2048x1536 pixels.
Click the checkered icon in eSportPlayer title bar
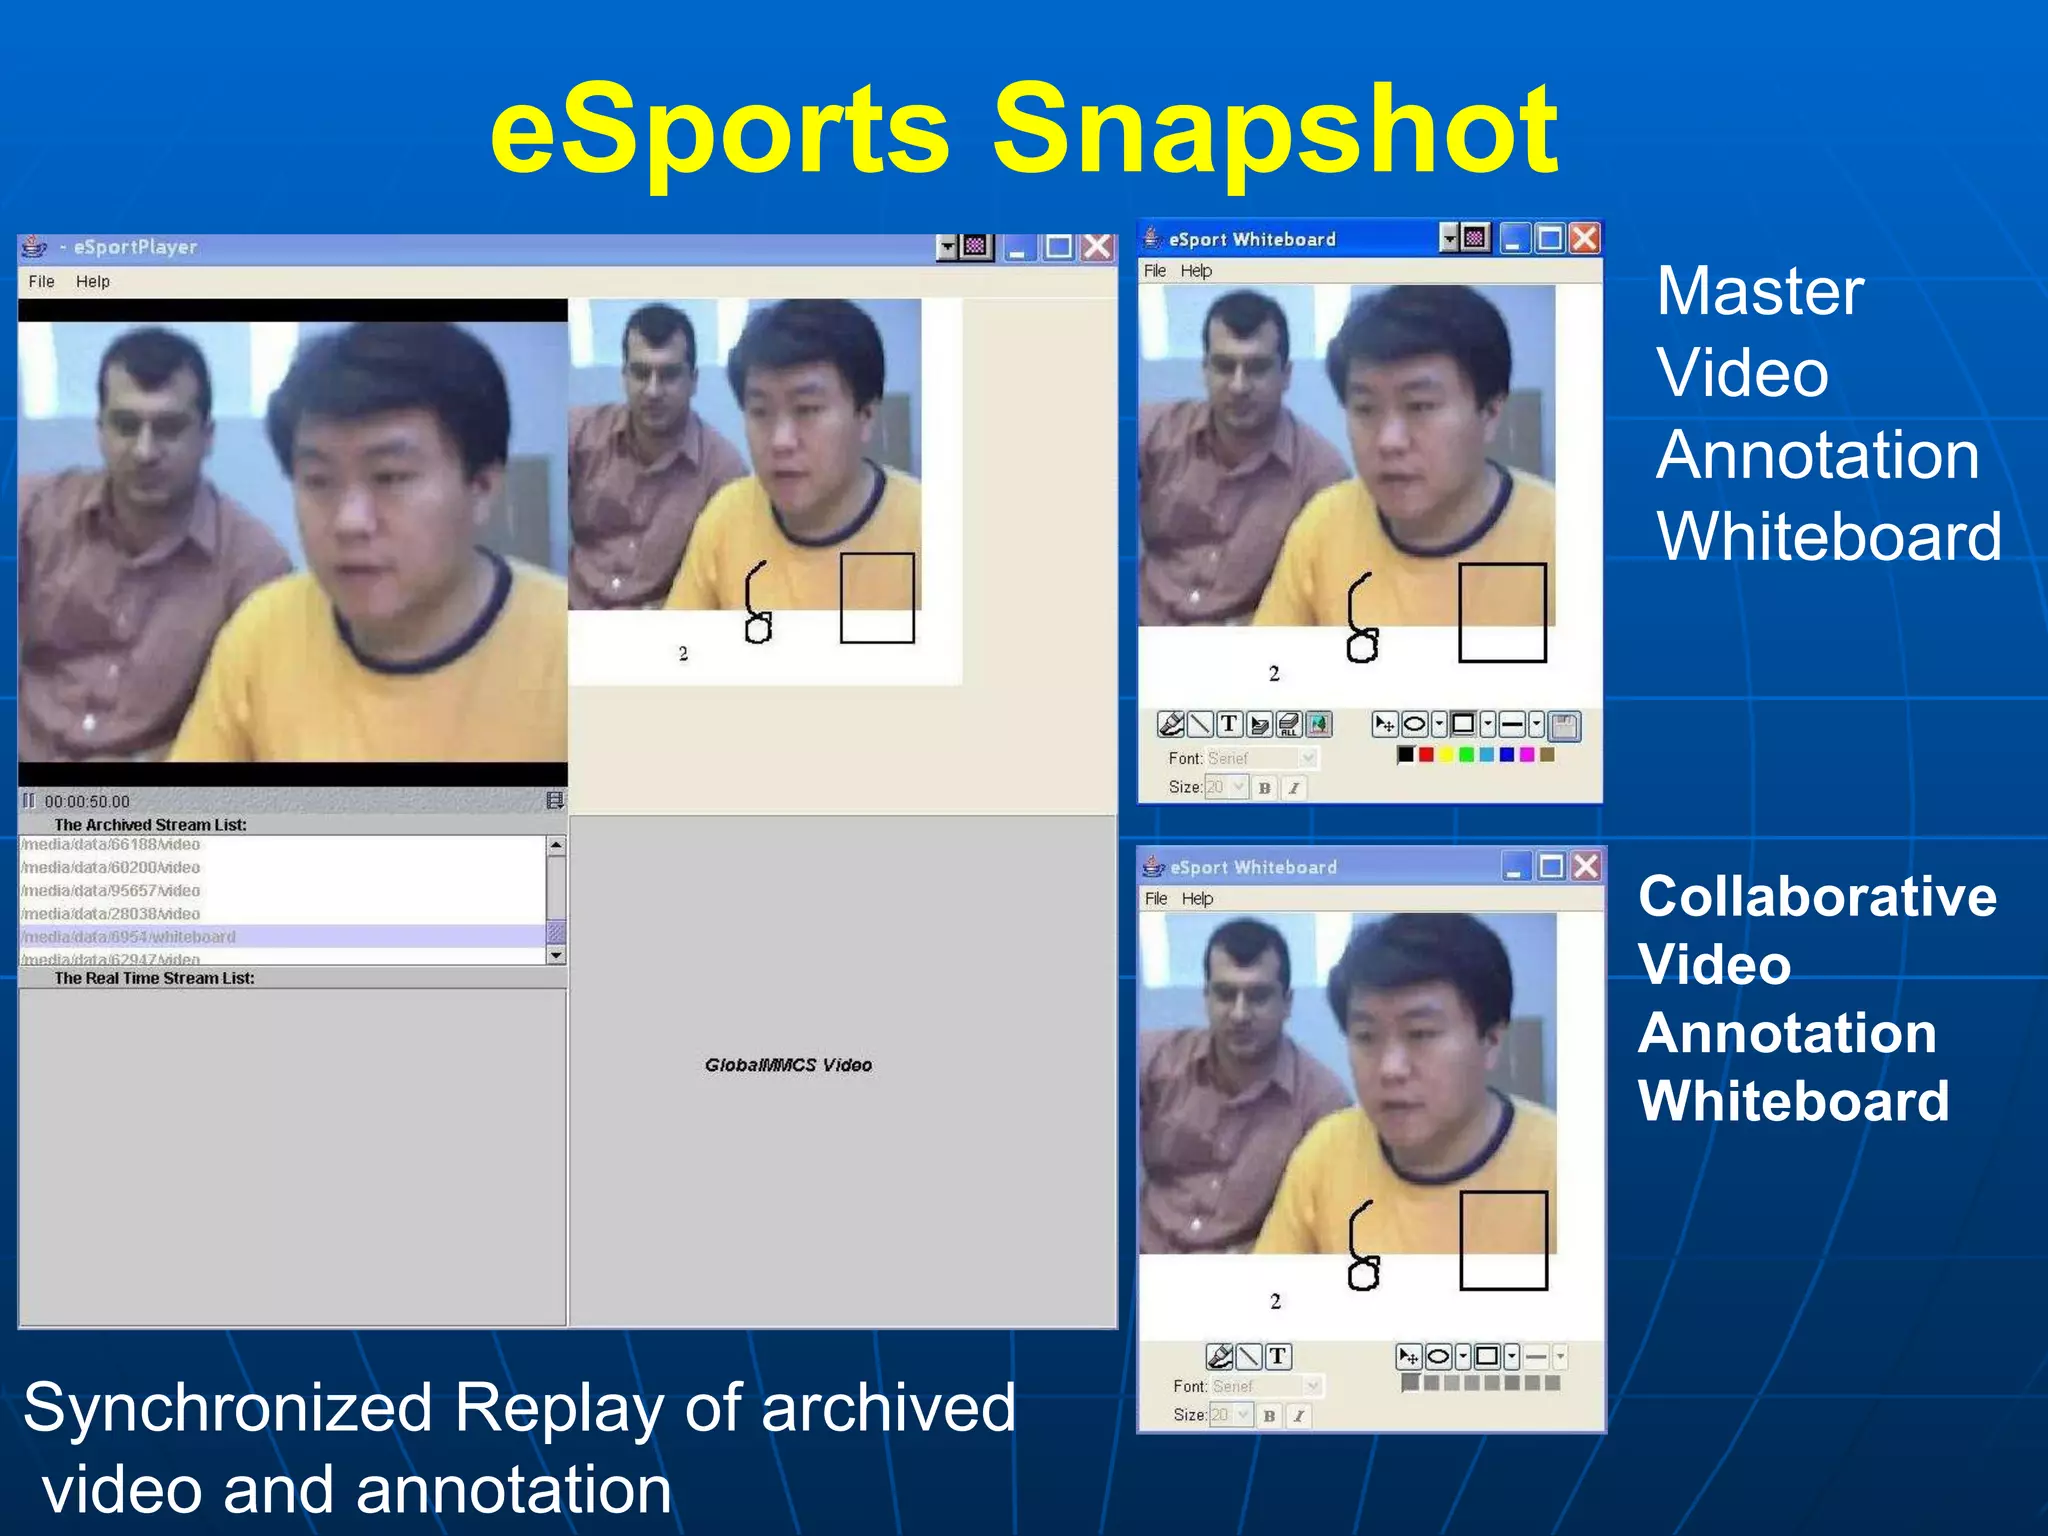click(975, 246)
